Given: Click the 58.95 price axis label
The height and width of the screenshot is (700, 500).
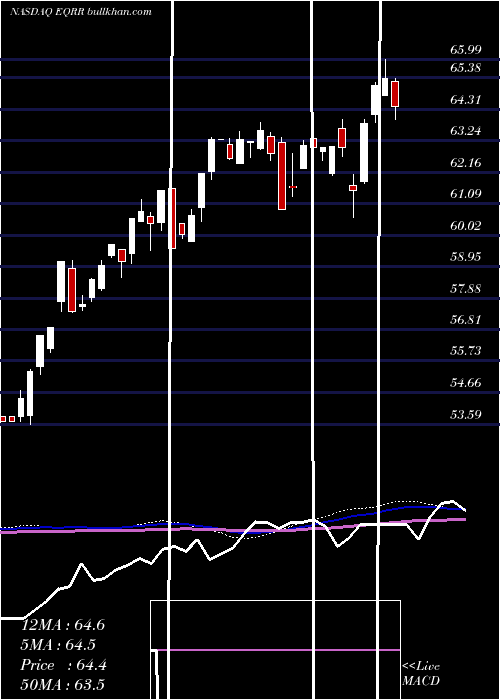Looking at the screenshot, I should (x=466, y=257).
